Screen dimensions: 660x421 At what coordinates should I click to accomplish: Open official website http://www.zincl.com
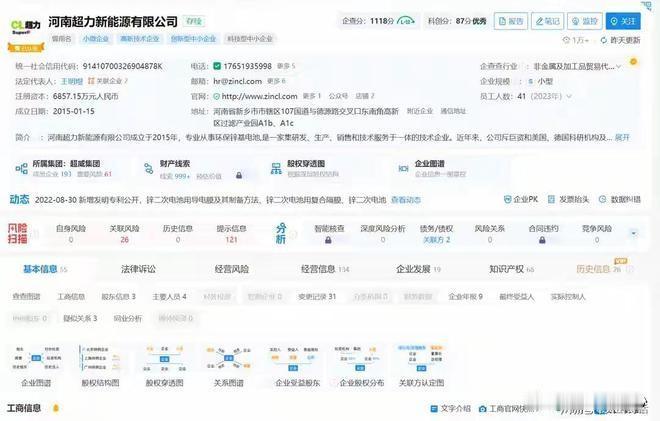coord(259,96)
